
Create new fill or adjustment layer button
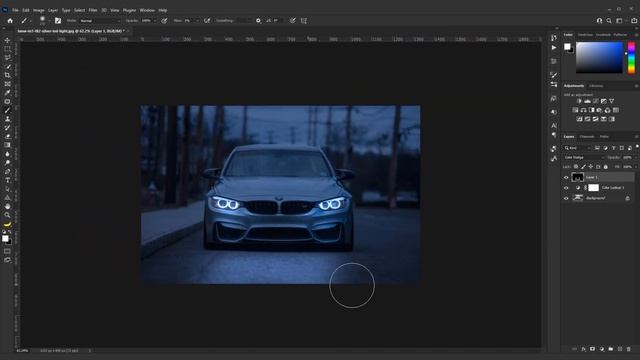click(x=602, y=349)
